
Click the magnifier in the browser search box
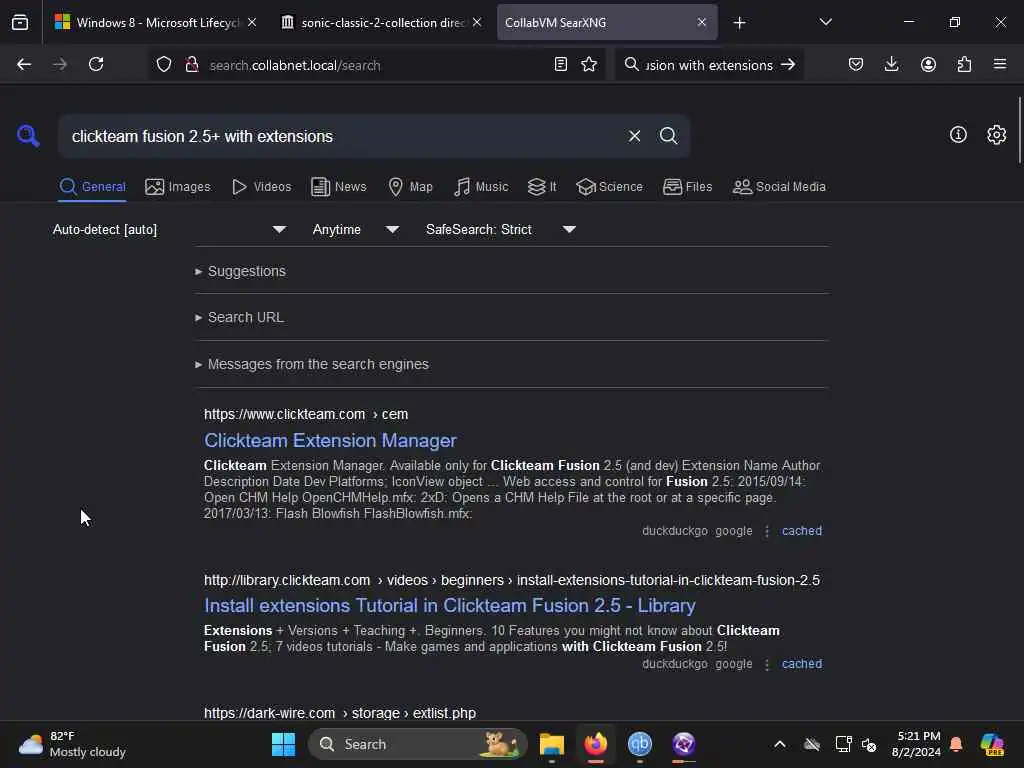click(632, 64)
